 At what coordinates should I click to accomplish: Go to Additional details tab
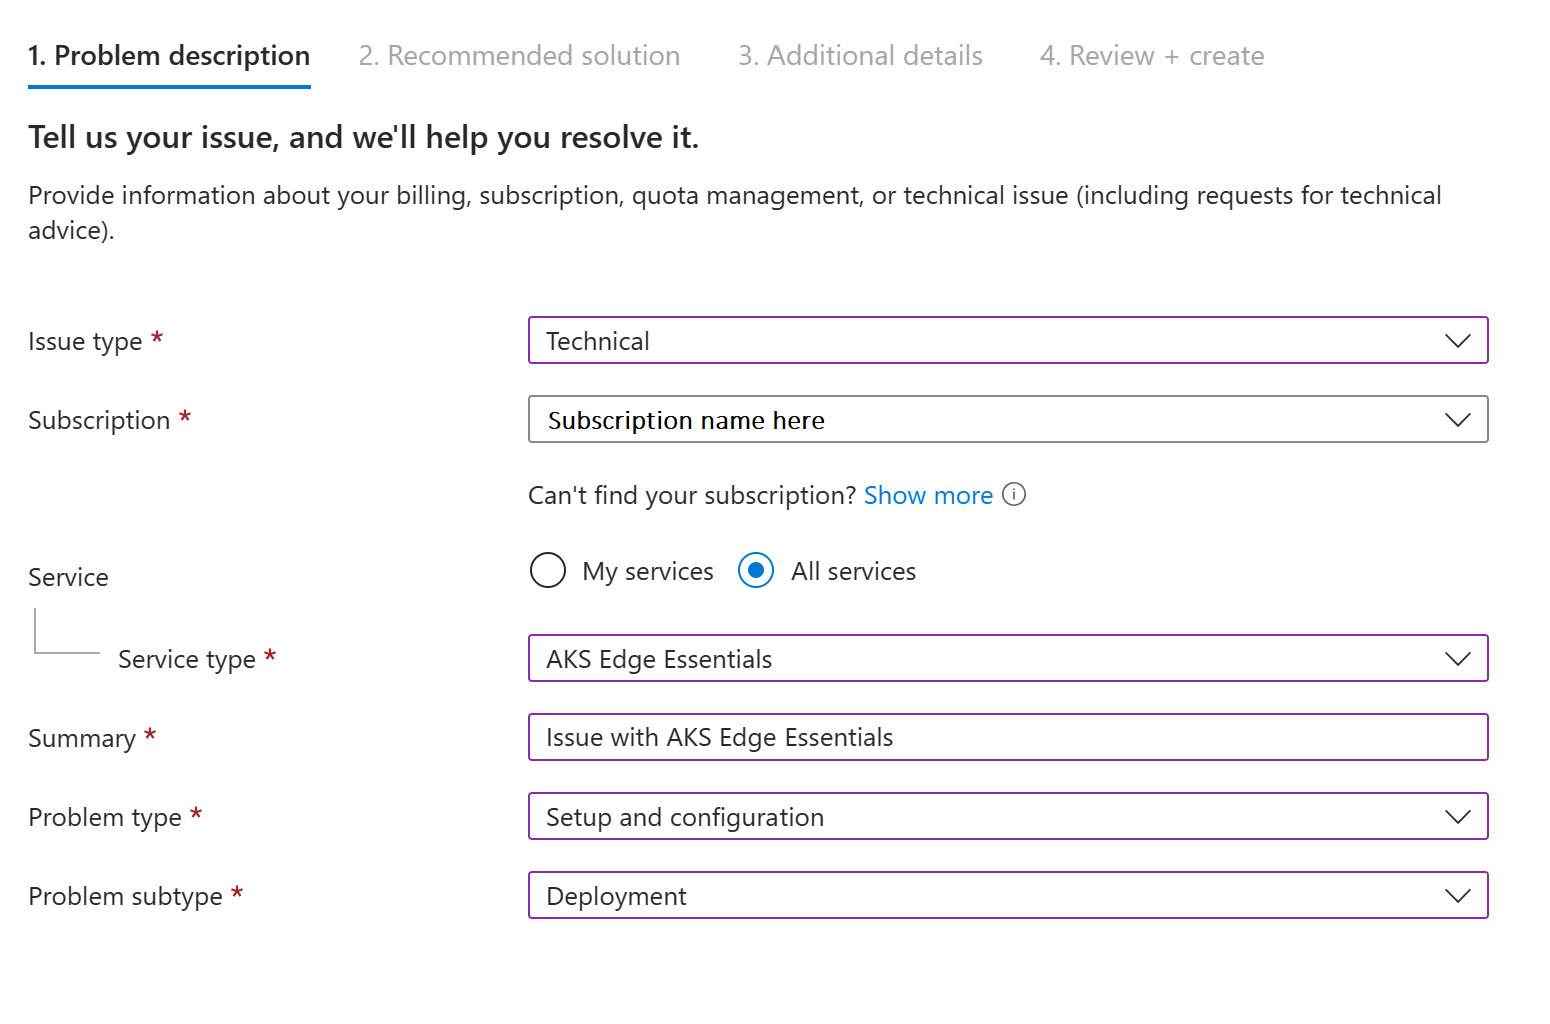pyautogui.click(x=860, y=56)
